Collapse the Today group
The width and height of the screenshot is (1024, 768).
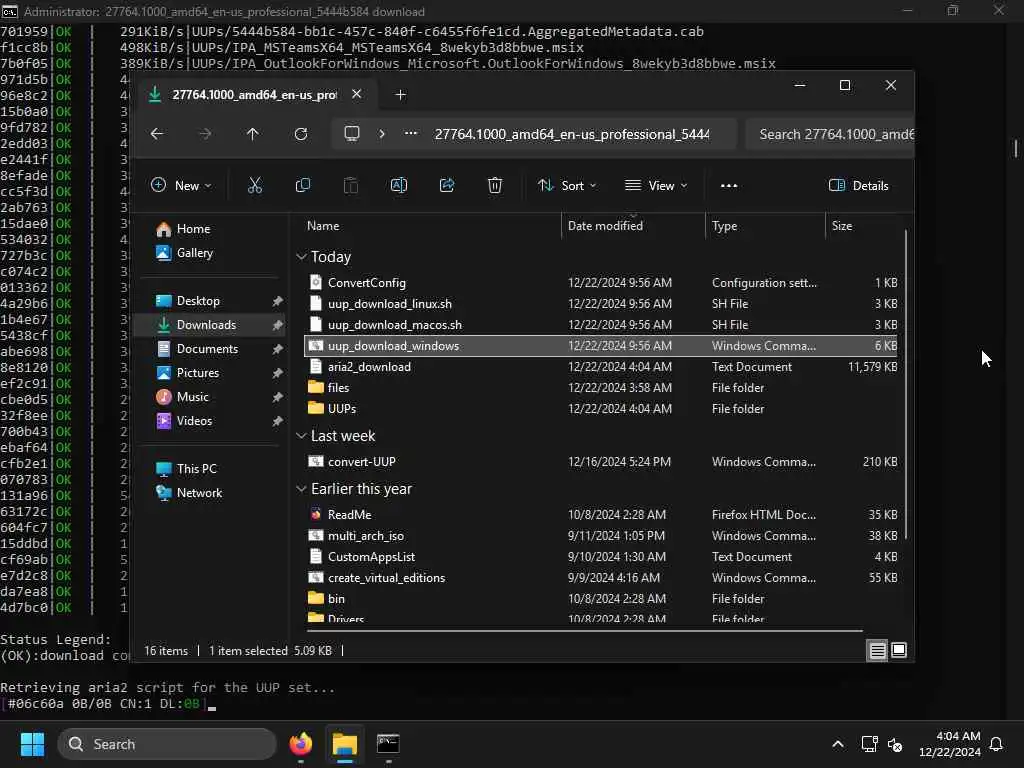[x=301, y=257]
